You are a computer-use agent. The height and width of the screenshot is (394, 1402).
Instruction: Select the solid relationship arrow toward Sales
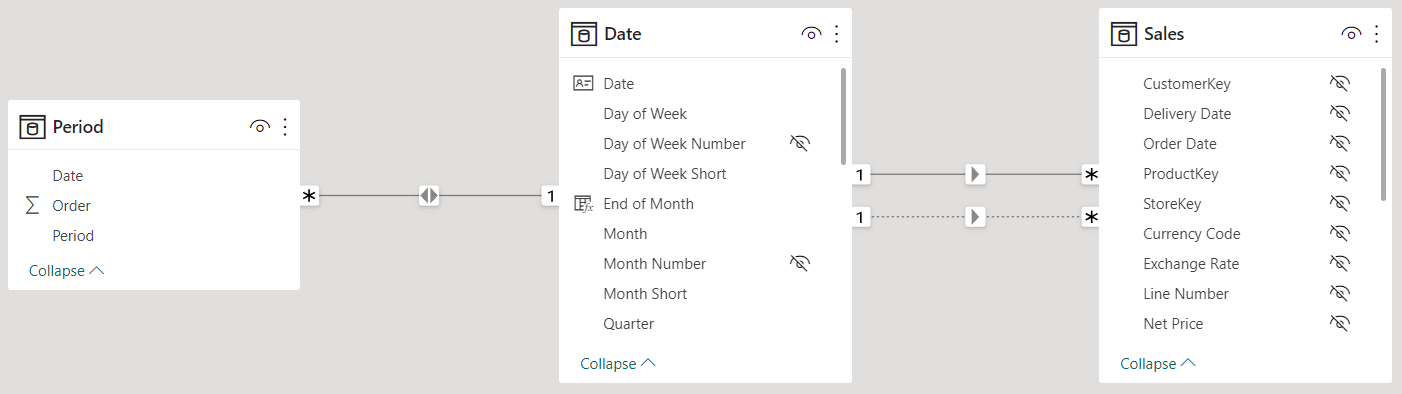976,175
